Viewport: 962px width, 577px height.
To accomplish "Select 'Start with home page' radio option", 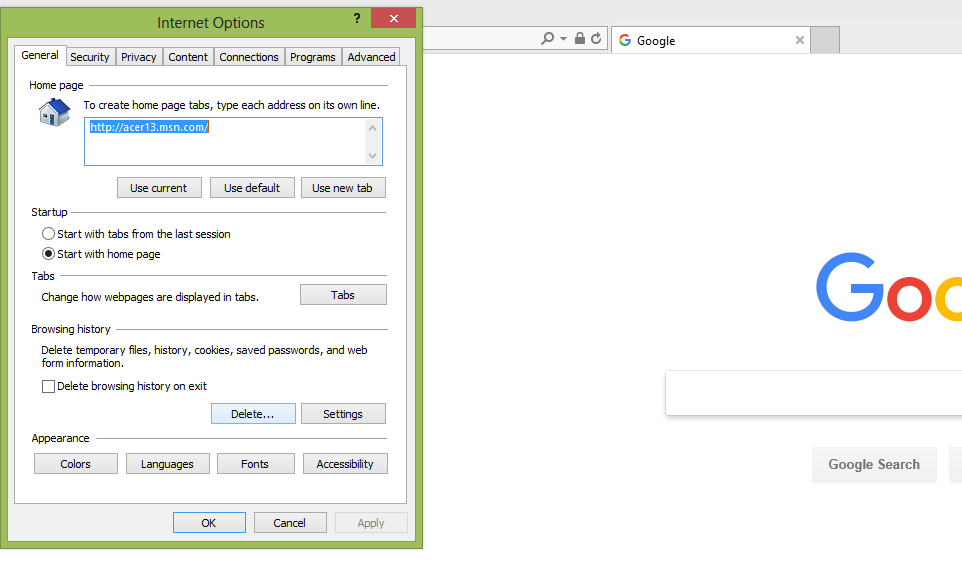I will pyautogui.click(x=48, y=254).
